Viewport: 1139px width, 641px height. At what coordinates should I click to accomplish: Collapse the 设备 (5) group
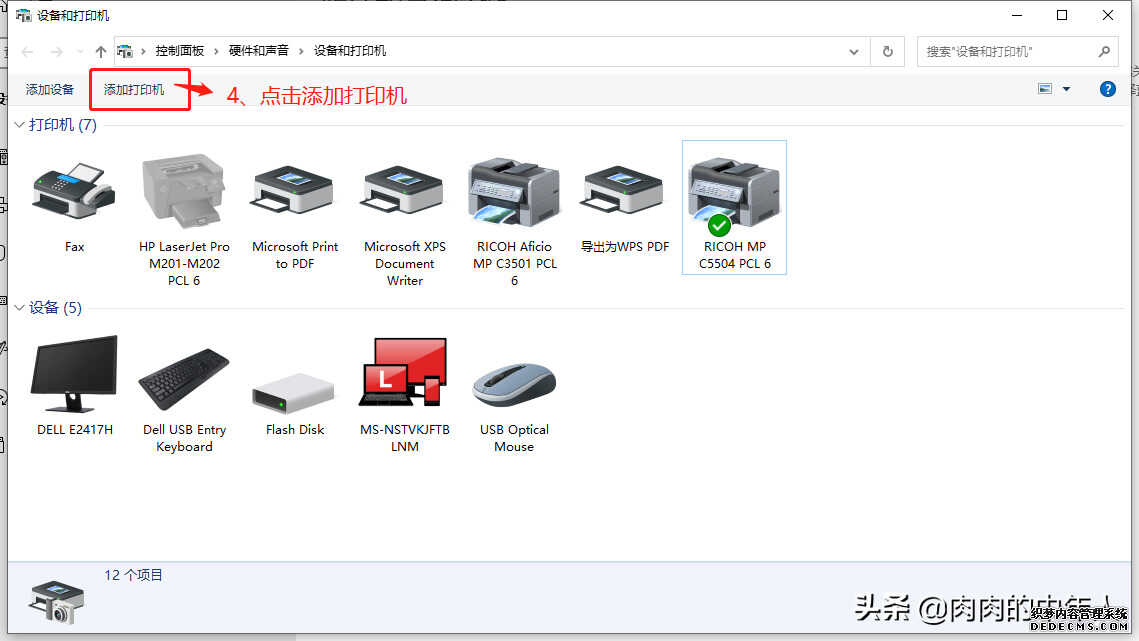click(x=19, y=308)
